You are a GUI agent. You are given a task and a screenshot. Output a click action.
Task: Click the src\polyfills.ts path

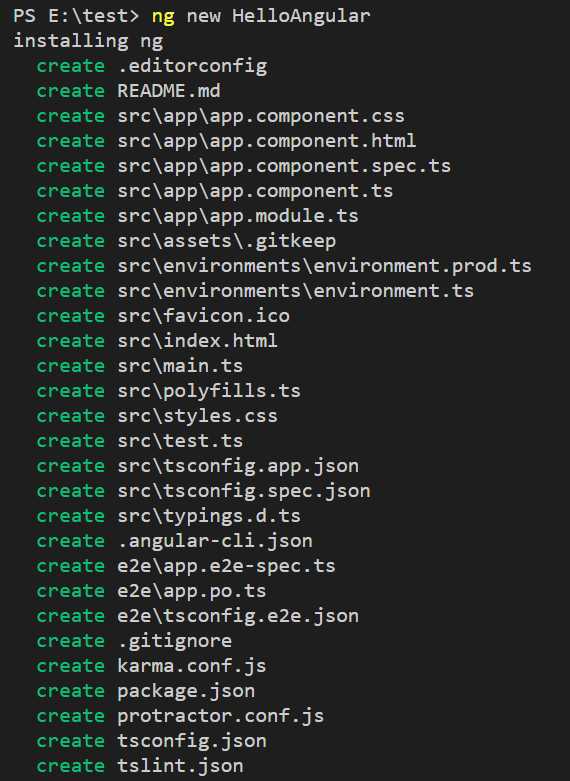[209, 391]
